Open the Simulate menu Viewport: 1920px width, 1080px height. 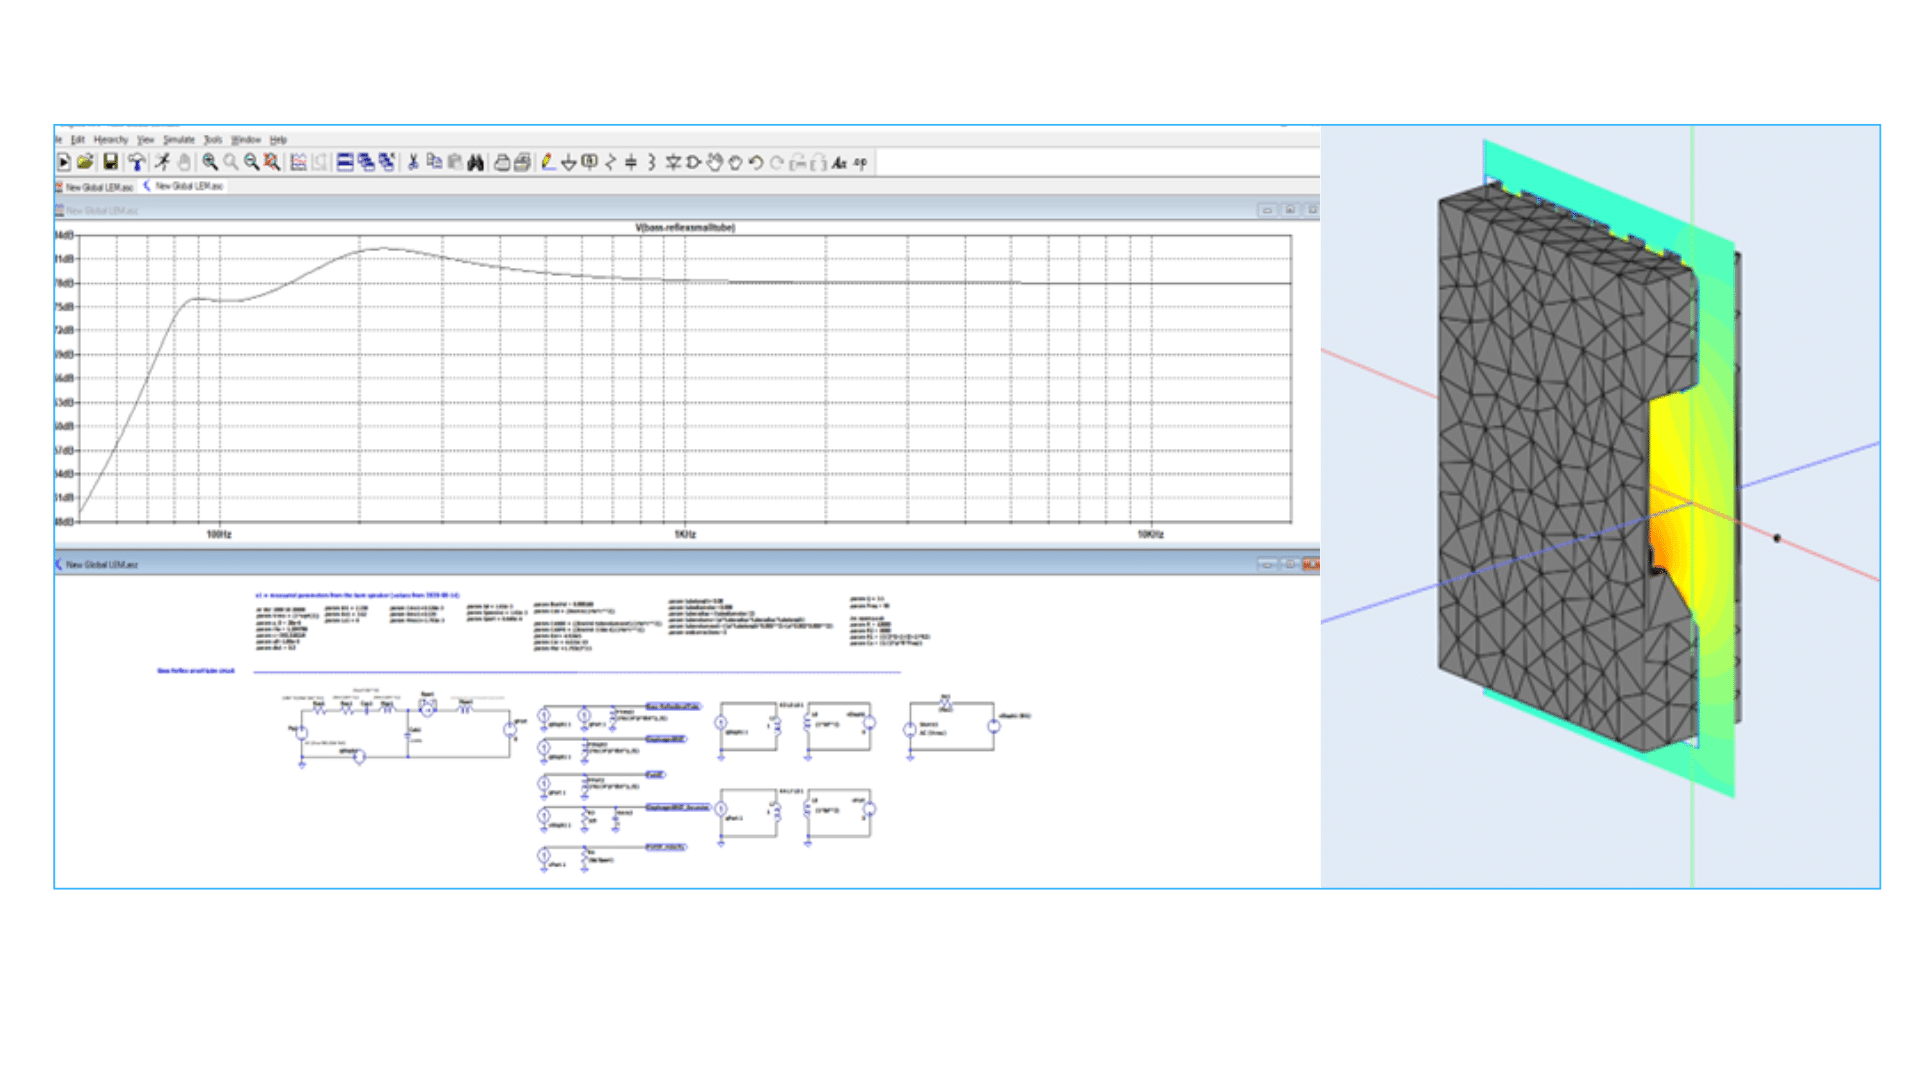[x=179, y=140]
